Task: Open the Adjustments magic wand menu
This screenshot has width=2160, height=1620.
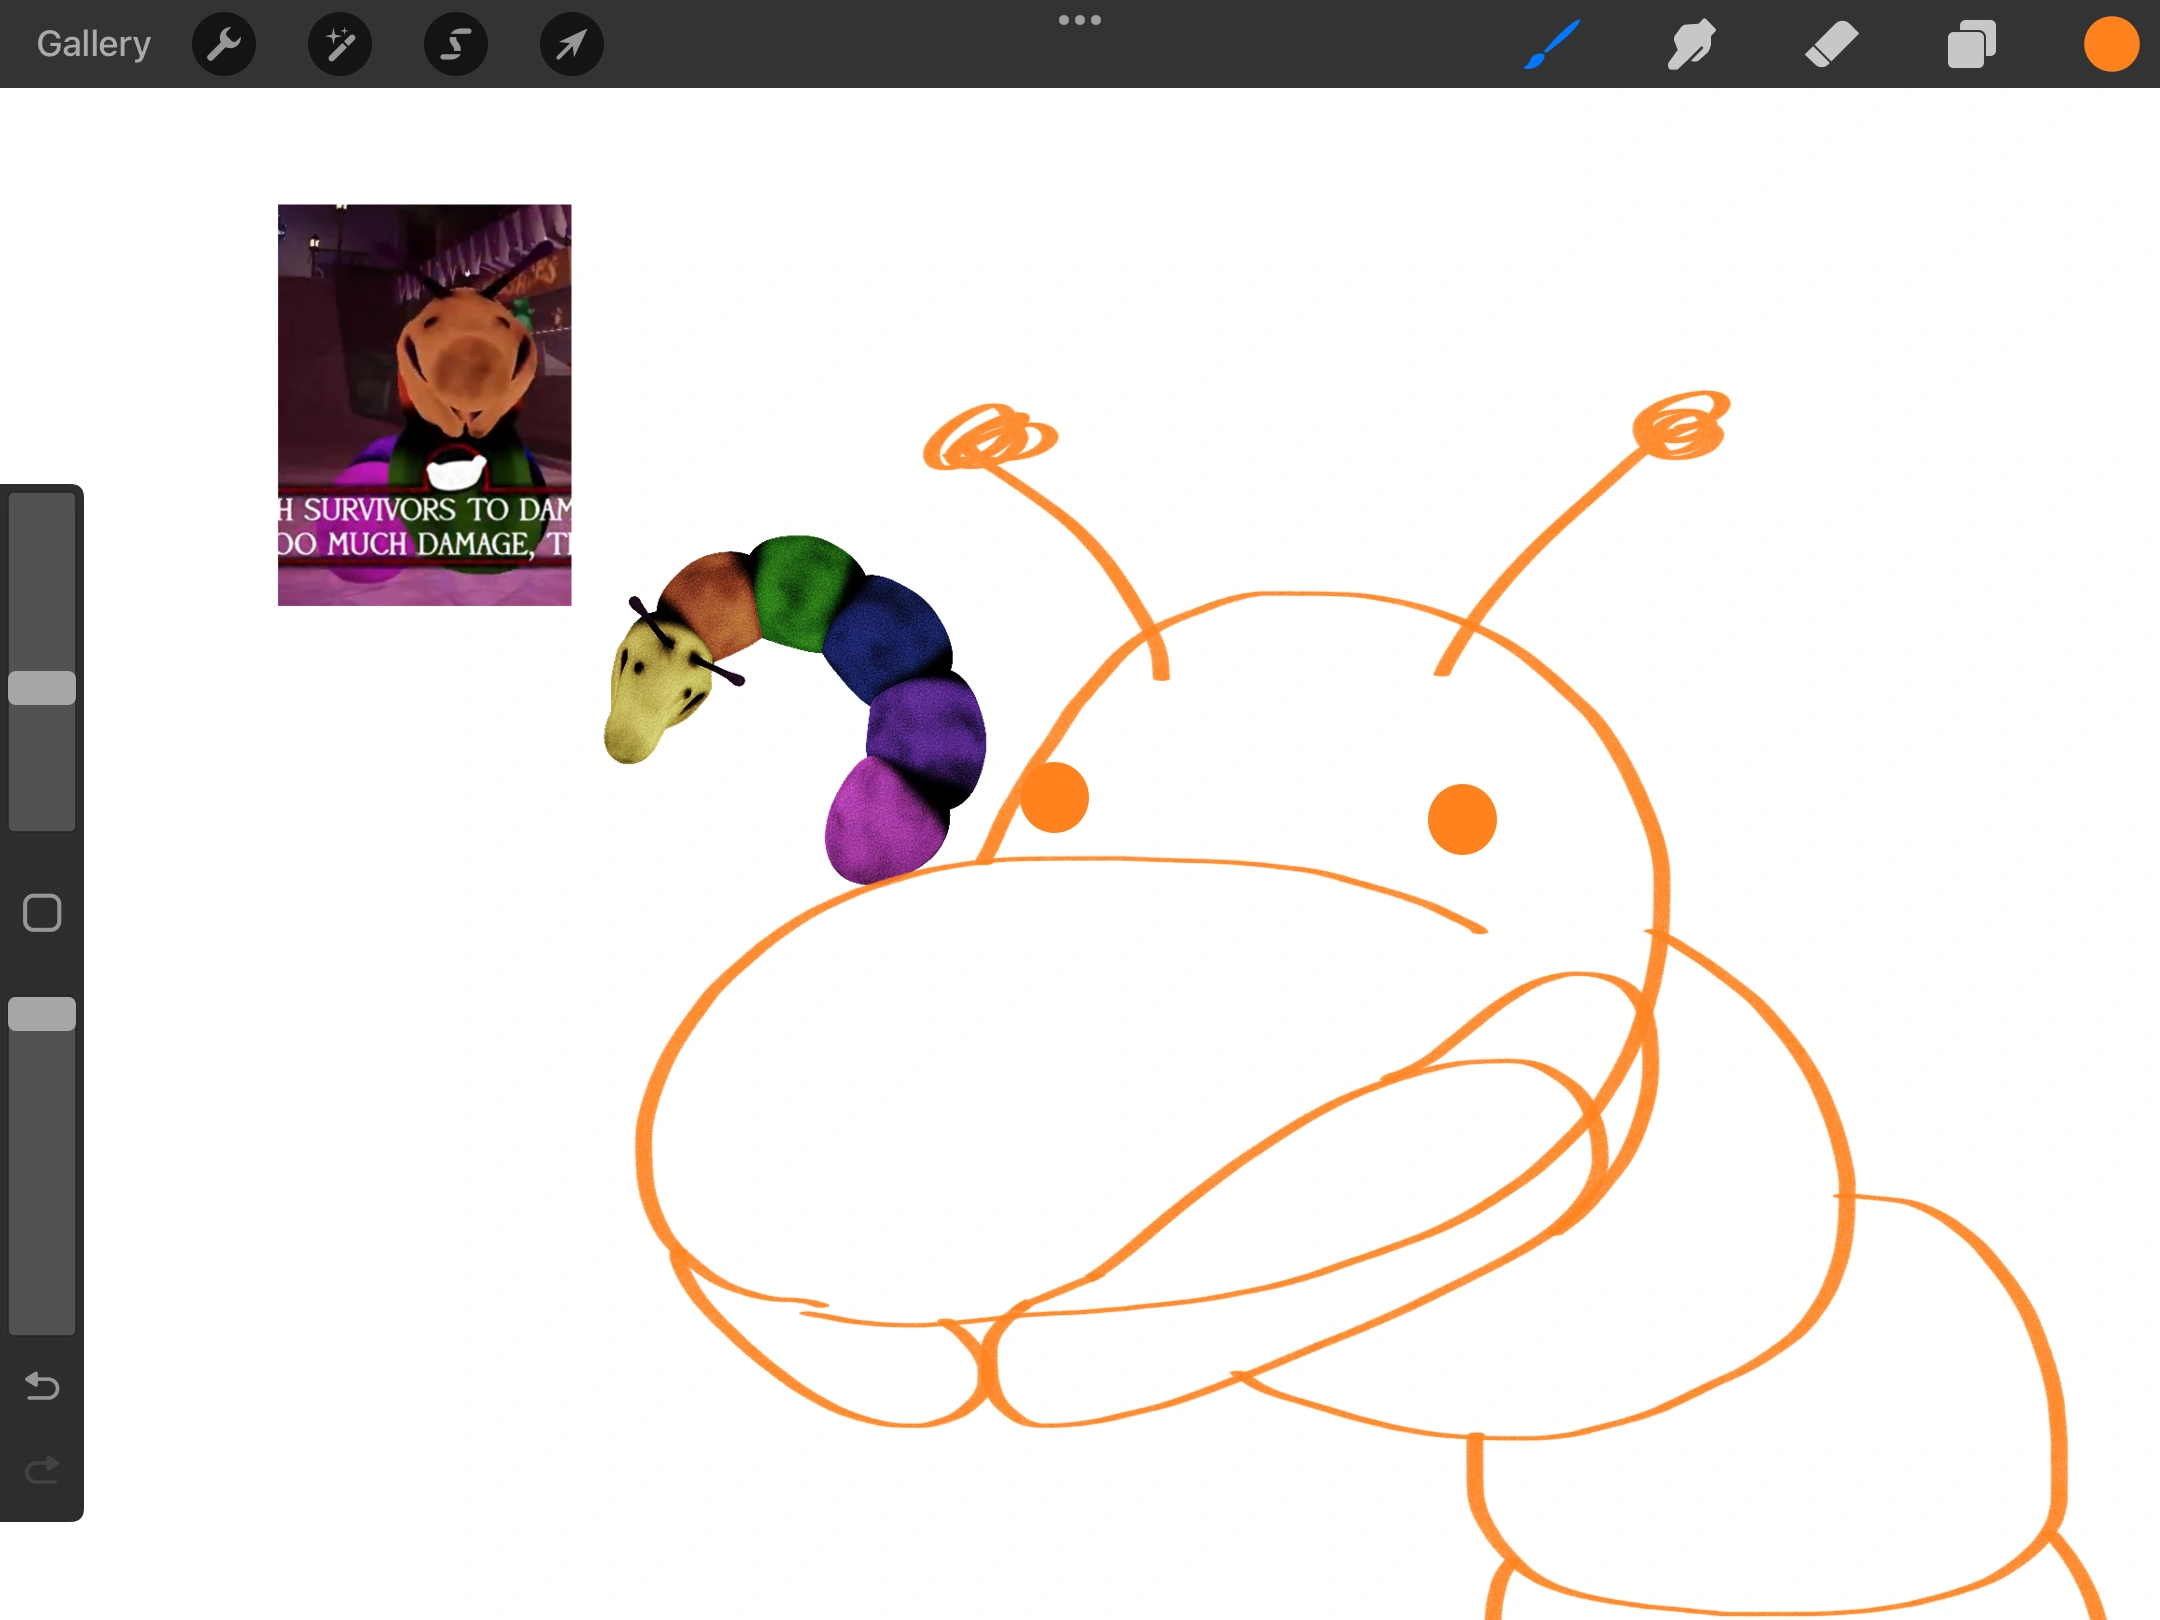Action: pos(340,44)
